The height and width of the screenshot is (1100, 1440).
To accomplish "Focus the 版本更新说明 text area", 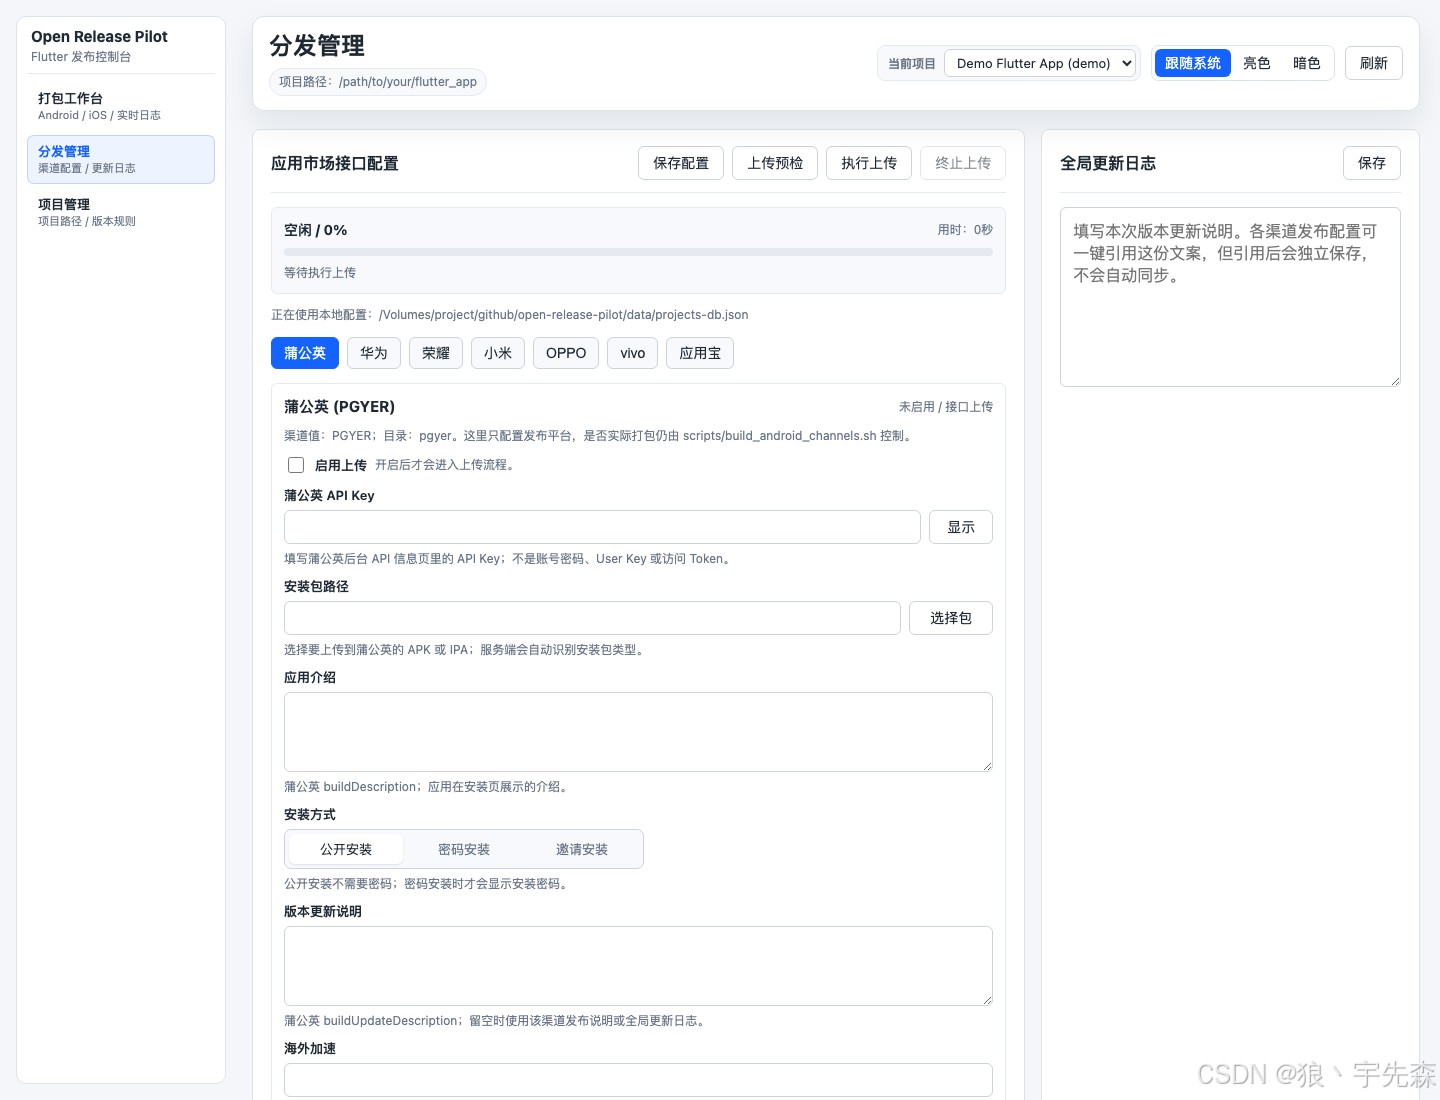I will pos(638,966).
